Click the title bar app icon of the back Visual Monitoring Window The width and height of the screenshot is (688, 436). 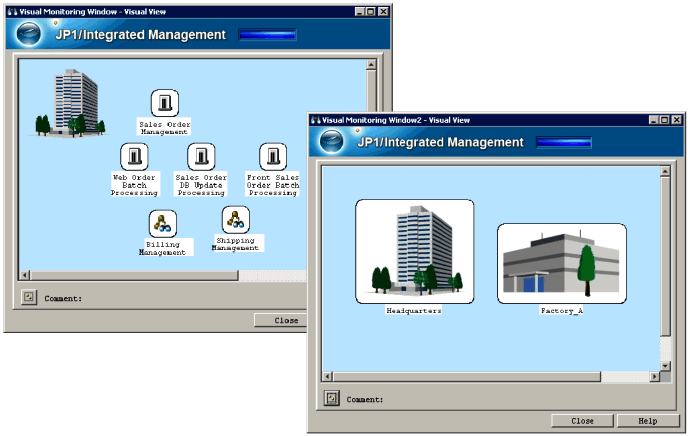coord(13,12)
